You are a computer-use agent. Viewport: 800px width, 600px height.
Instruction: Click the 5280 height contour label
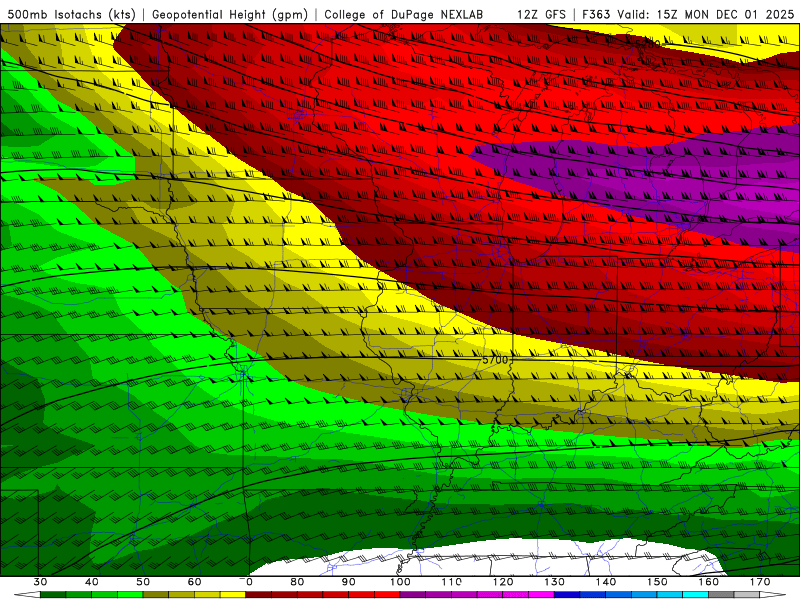[647, 44]
